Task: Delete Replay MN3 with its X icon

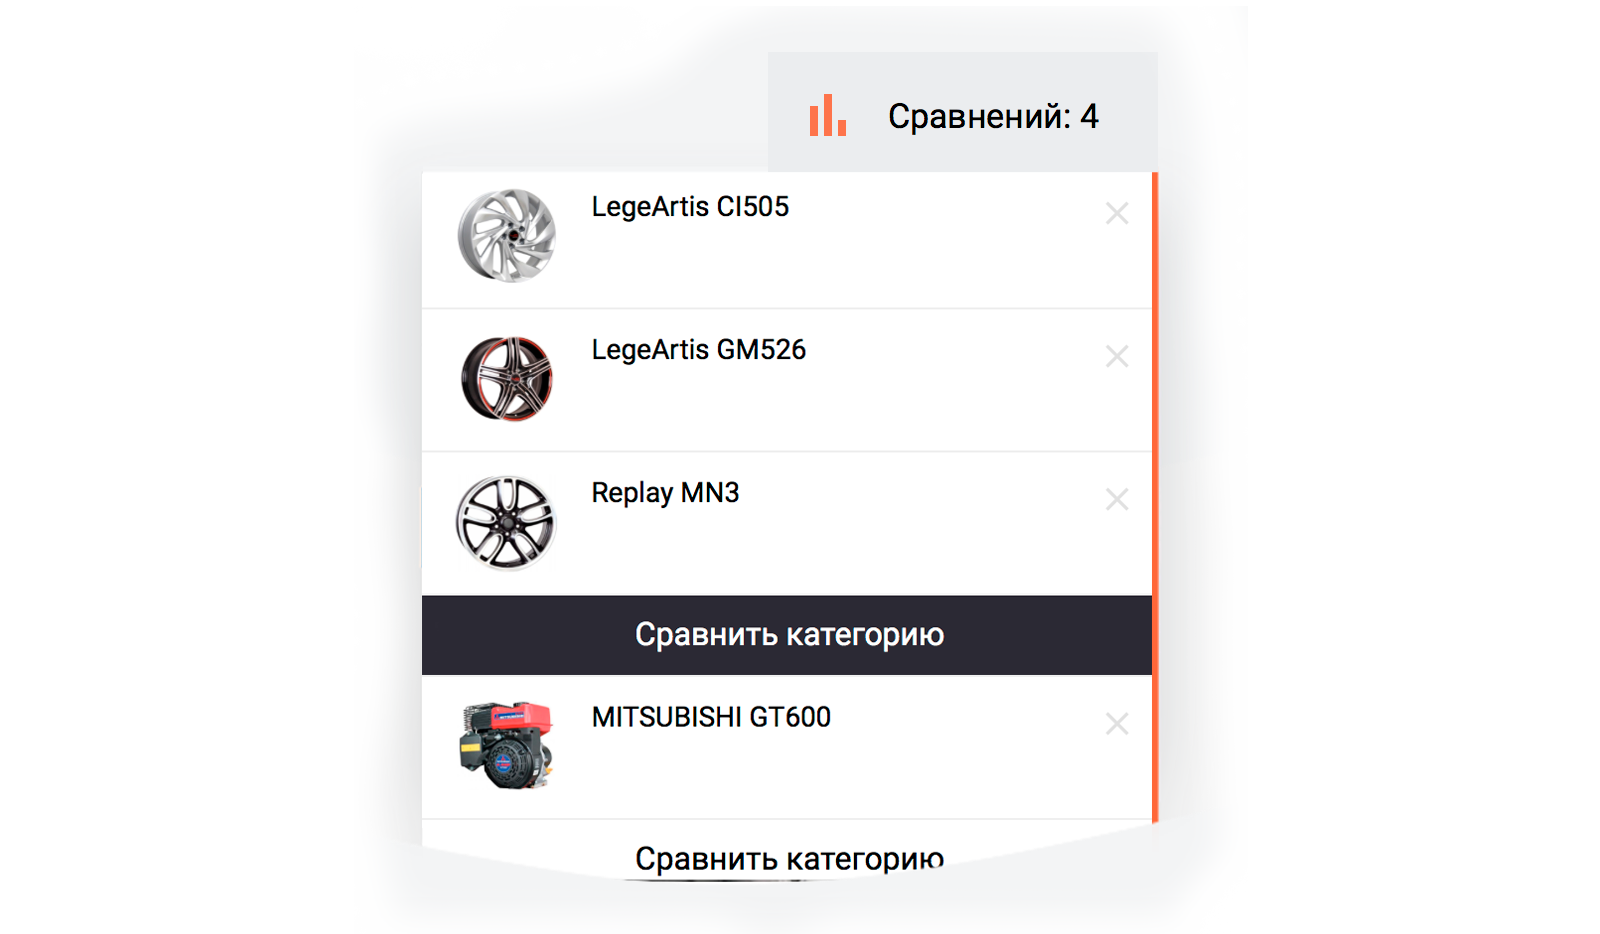Action: pyautogui.click(x=1117, y=499)
